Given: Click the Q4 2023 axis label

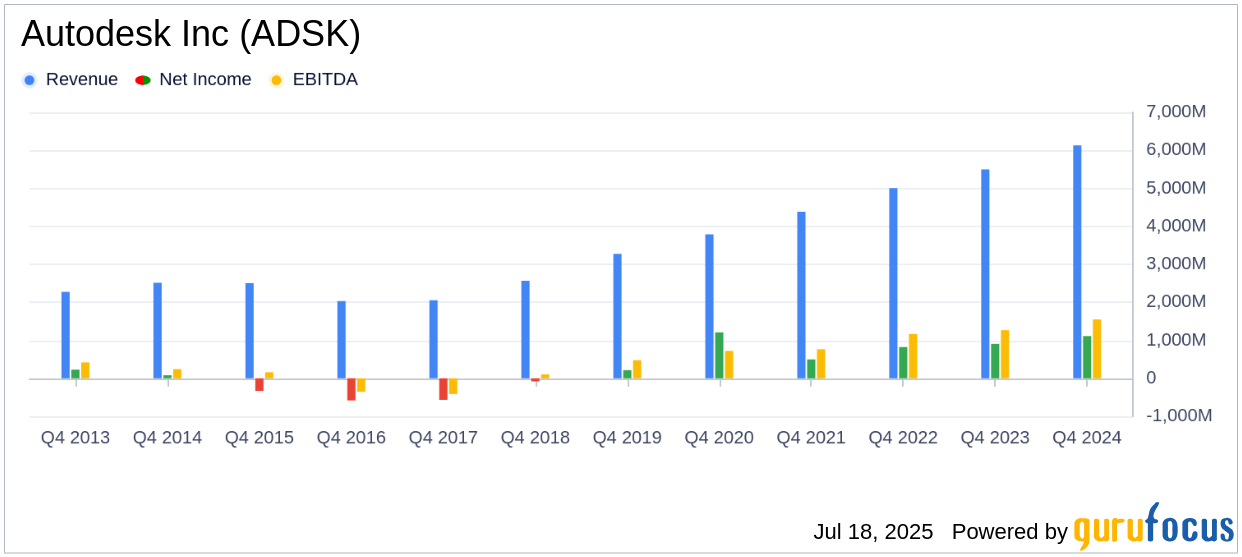Looking at the screenshot, I should (x=995, y=438).
